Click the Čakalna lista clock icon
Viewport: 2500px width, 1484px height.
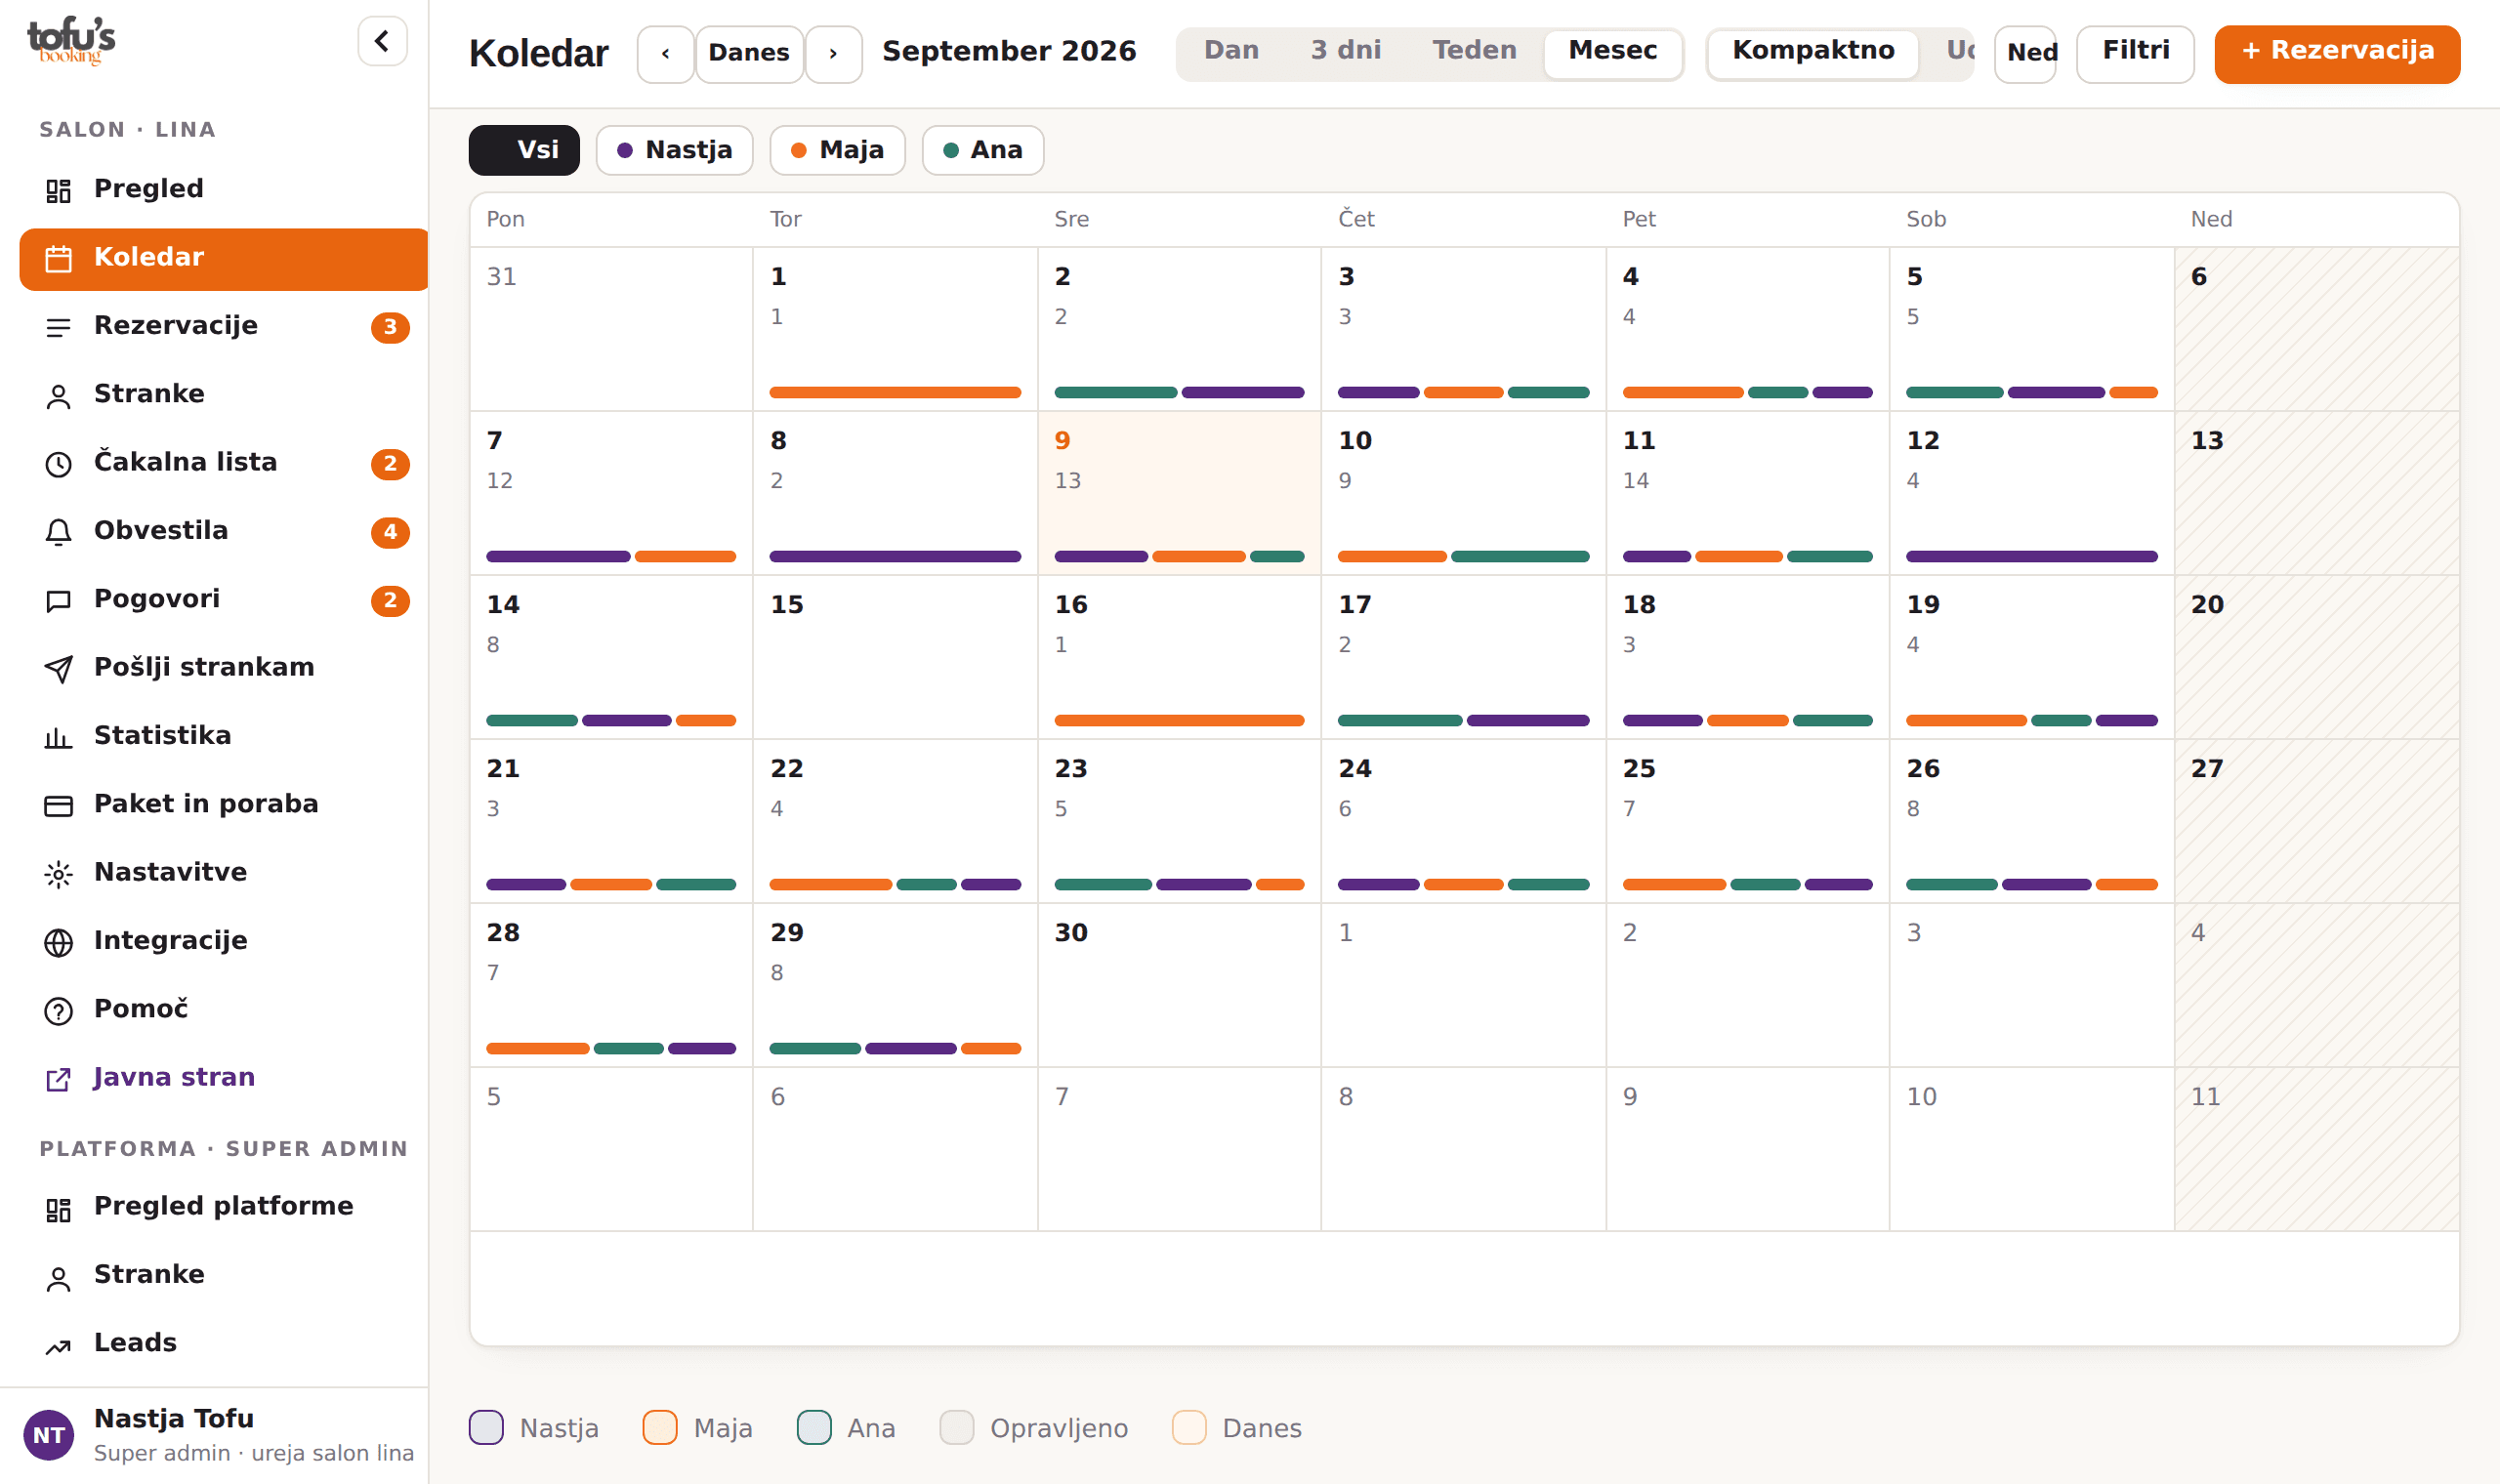click(x=58, y=463)
